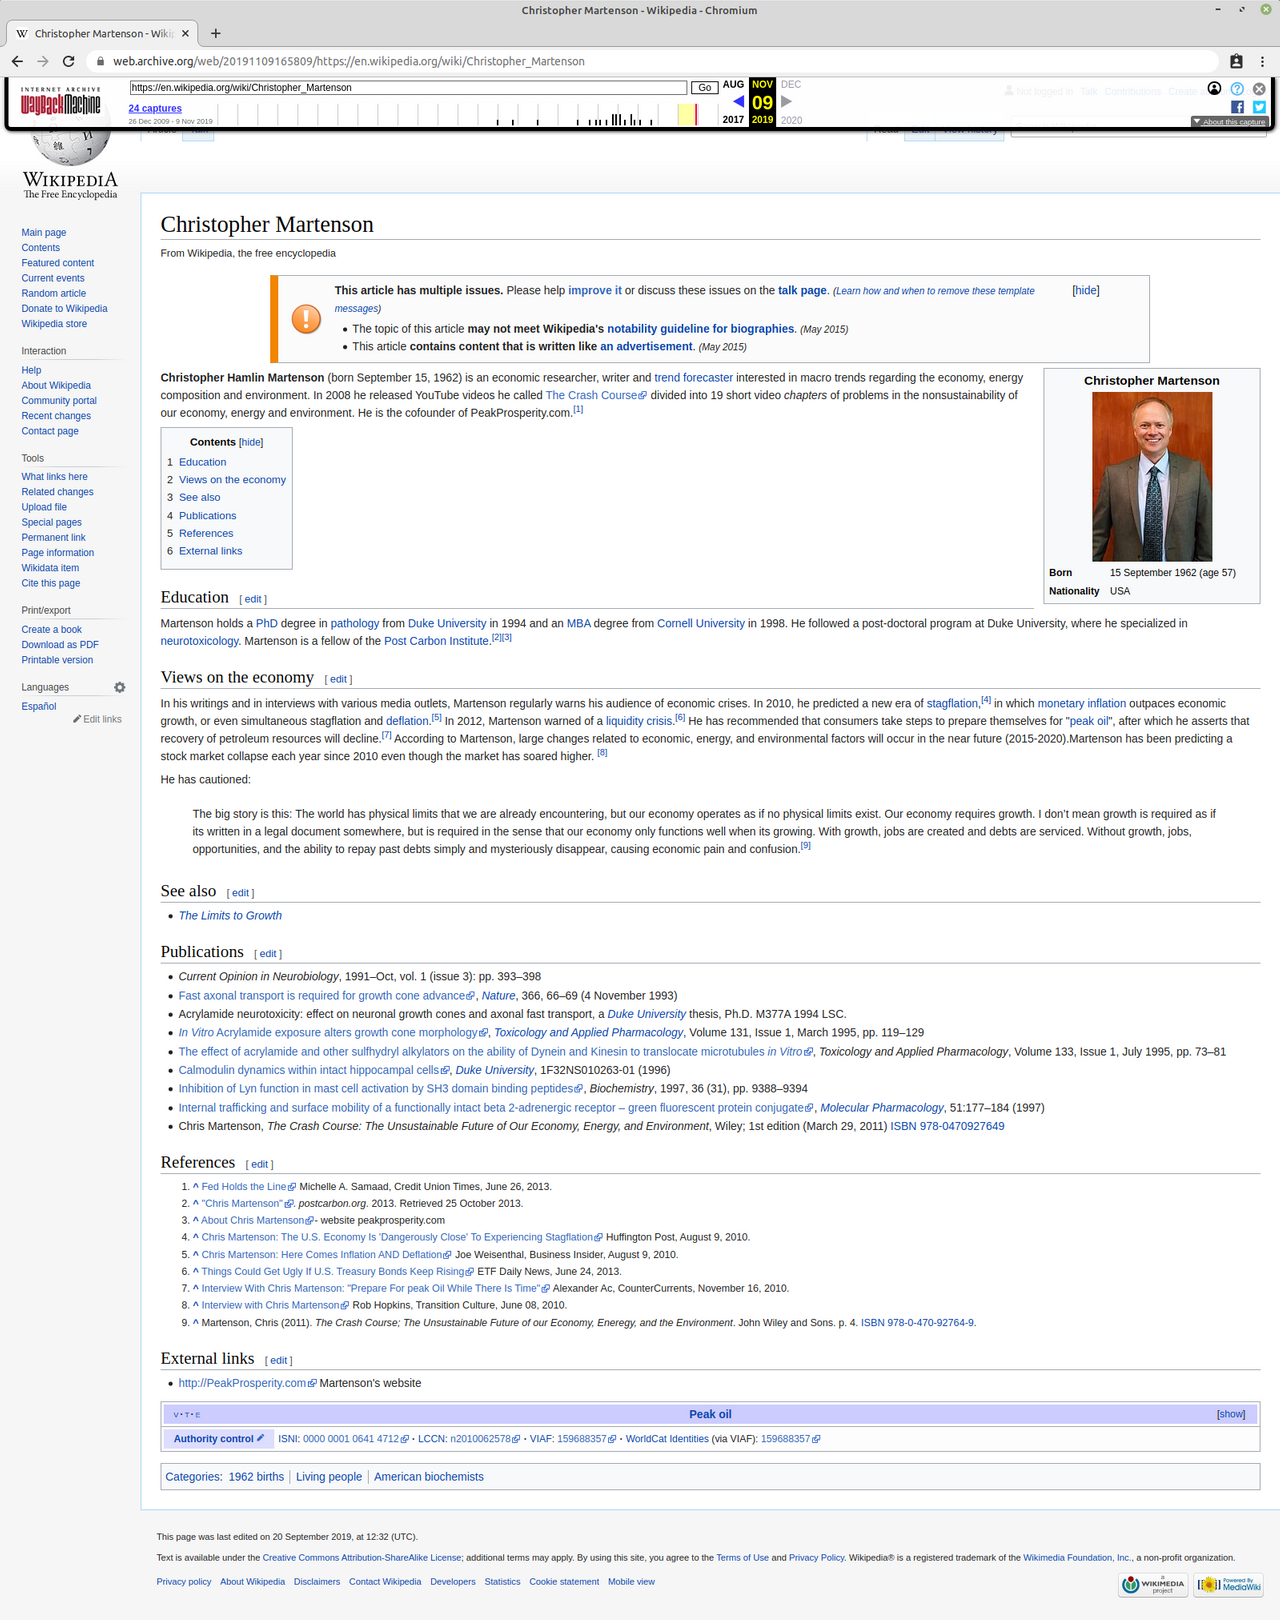Share capture on Facebook icon
1280x1620 pixels.
point(1237,107)
